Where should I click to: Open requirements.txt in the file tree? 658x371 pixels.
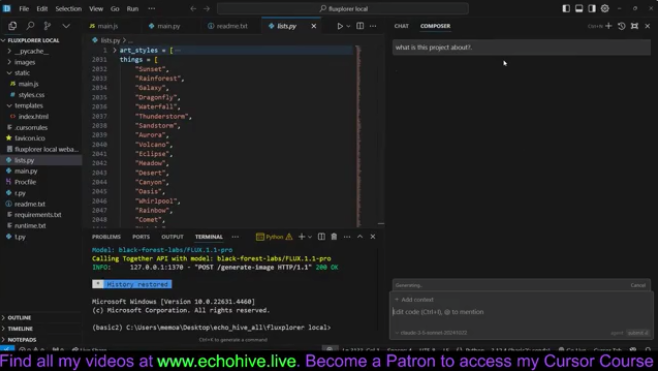pos(38,215)
